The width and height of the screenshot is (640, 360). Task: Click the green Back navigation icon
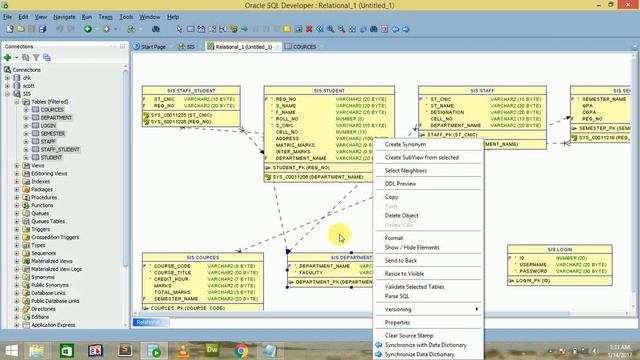88,29
